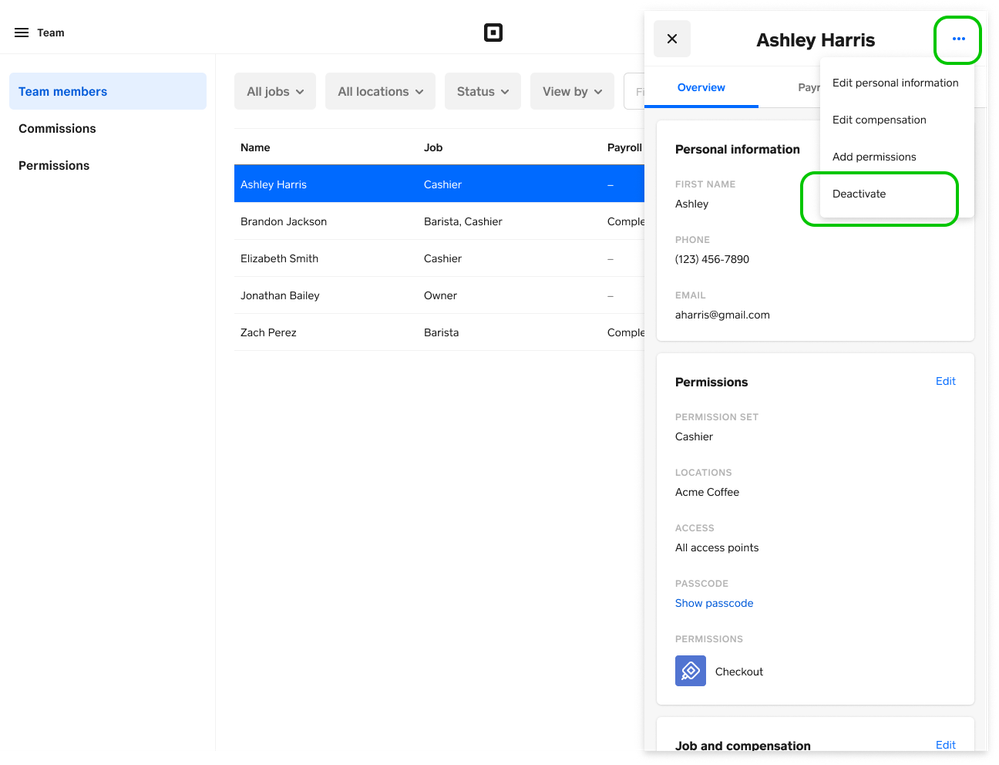The image size is (999, 765).
Task: Click the three-dot more options button
Action: (x=958, y=39)
